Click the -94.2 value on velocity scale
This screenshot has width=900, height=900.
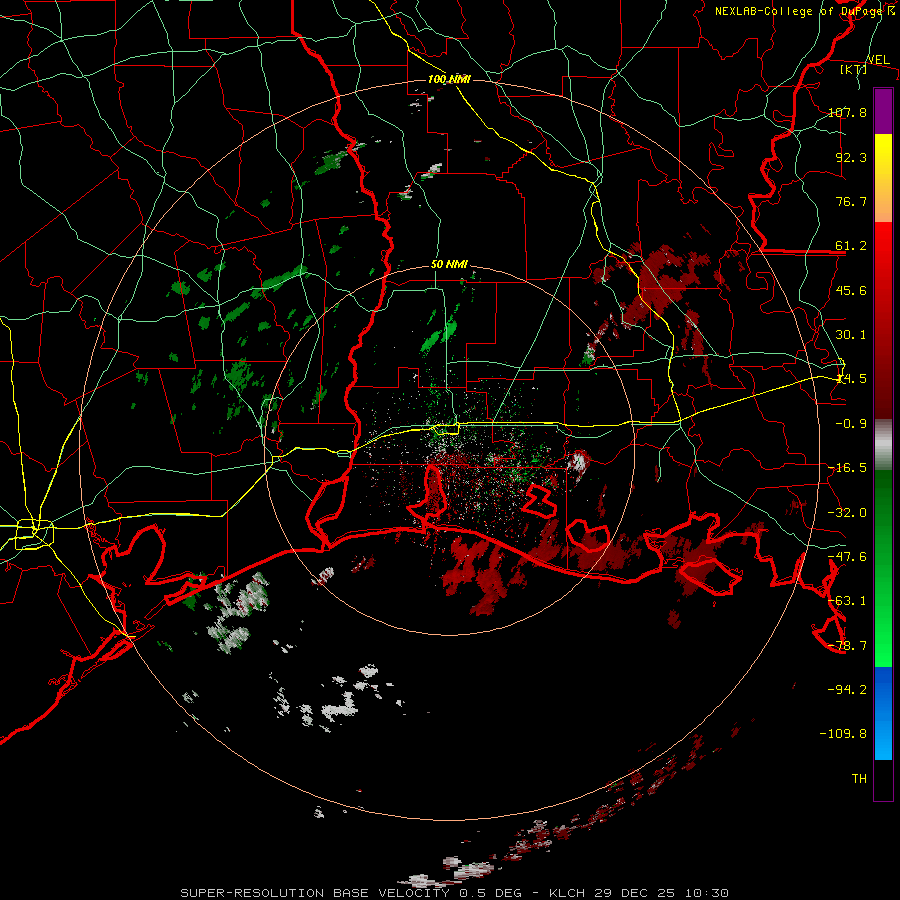pyautogui.click(x=847, y=690)
